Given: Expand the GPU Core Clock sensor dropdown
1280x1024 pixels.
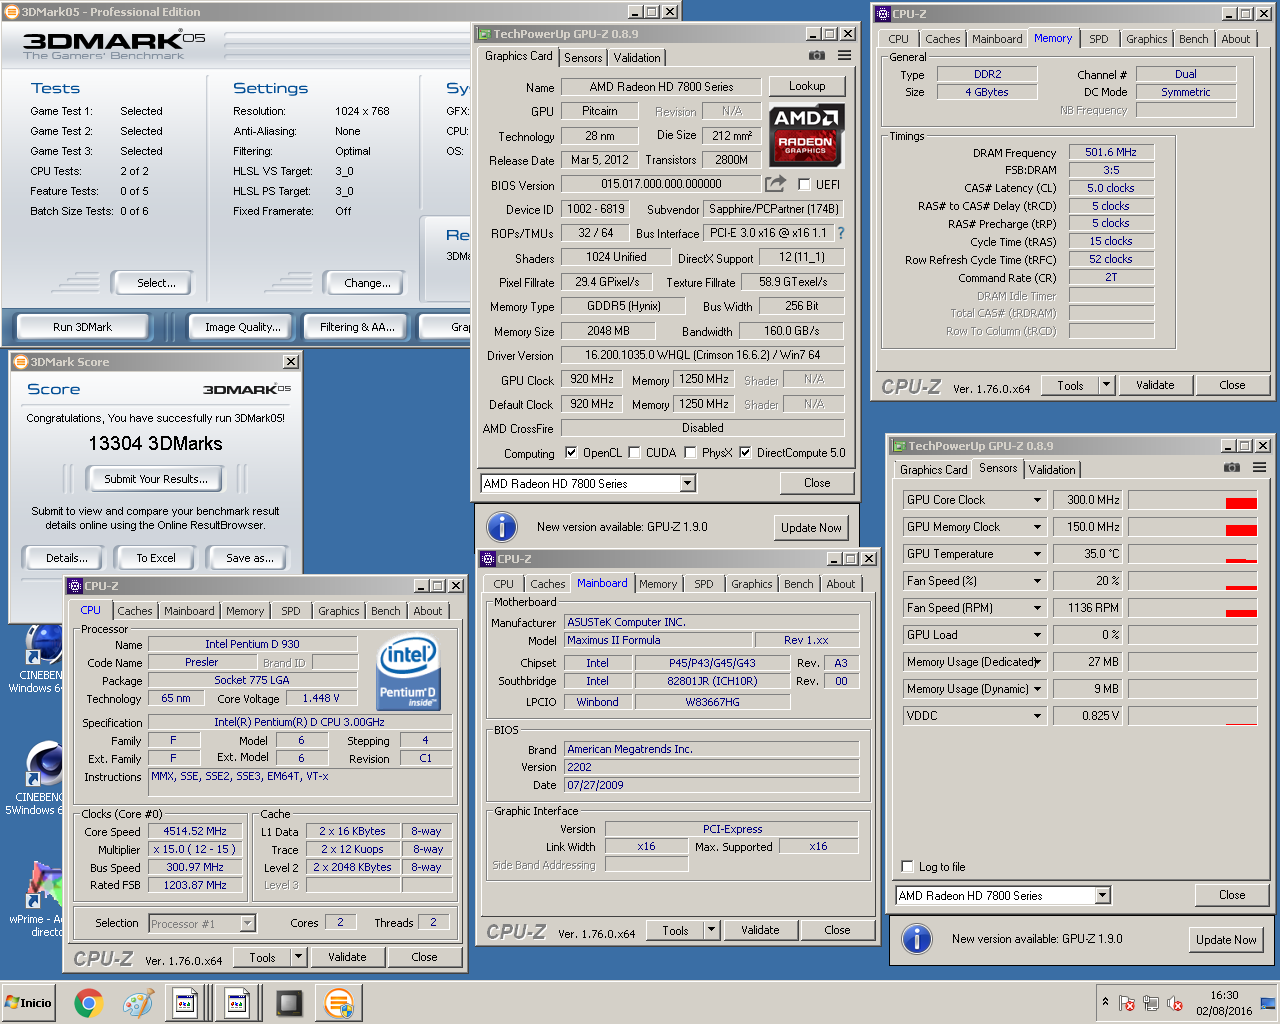Looking at the screenshot, I should (x=1037, y=500).
